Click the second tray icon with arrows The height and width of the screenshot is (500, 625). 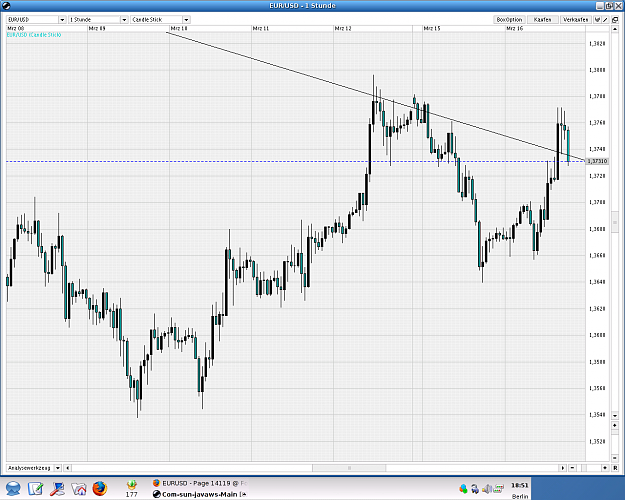[475, 488]
